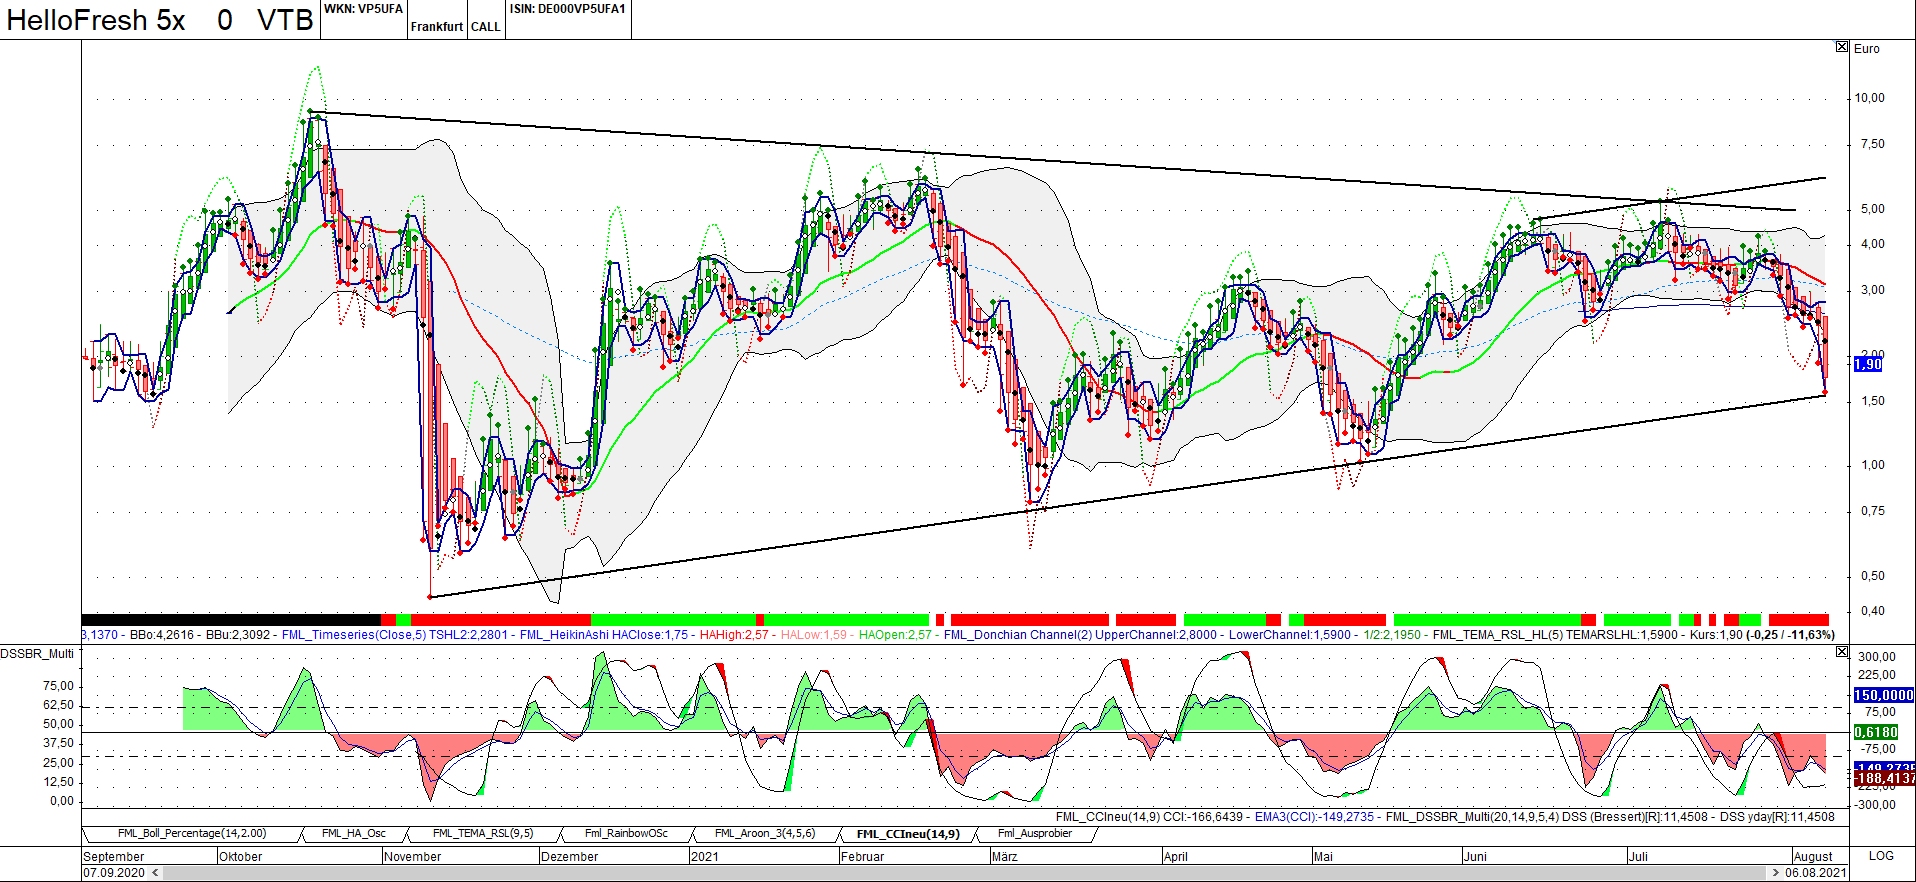Click the FML_HeikinAshi HAClose:1,75 legend entry

point(604,635)
